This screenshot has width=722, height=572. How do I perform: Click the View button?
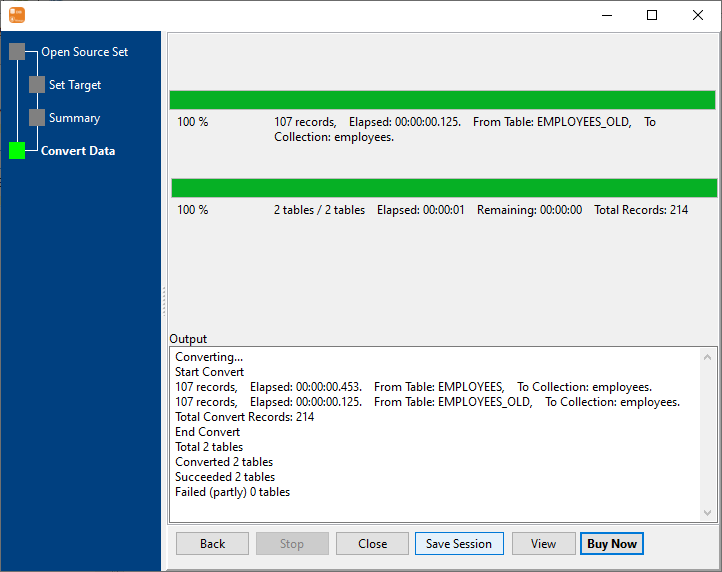pos(543,544)
